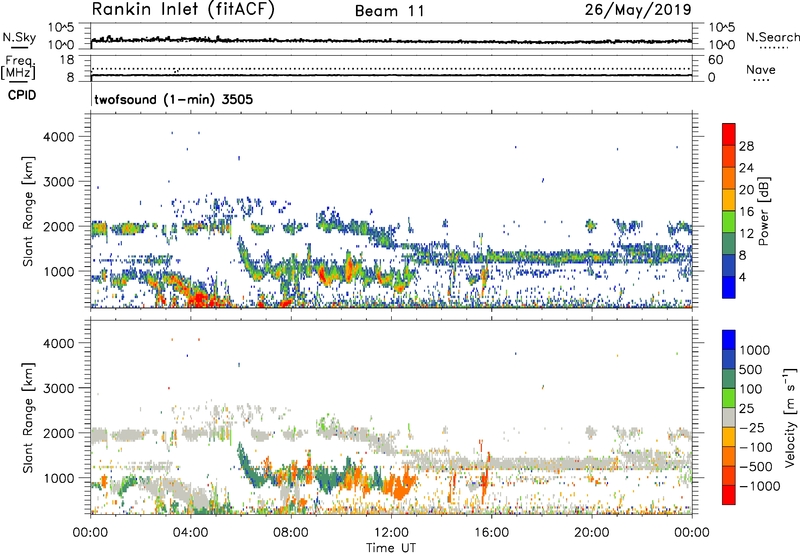Pick the orange -500 to -100 Velocity segment

729,456
